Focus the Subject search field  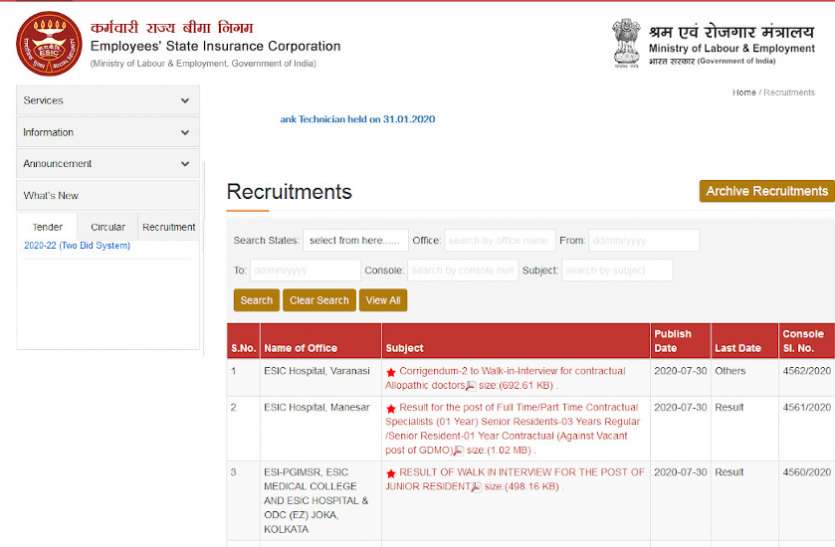tap(617, 270)
